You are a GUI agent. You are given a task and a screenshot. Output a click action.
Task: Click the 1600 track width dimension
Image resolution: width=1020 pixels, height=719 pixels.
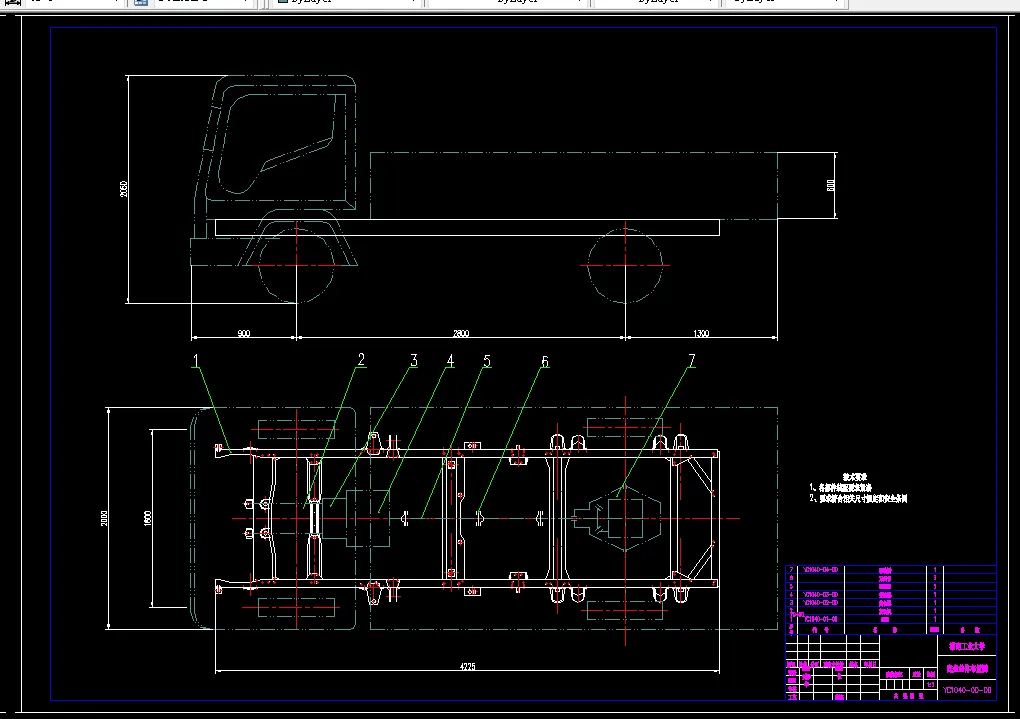point(148,518)
